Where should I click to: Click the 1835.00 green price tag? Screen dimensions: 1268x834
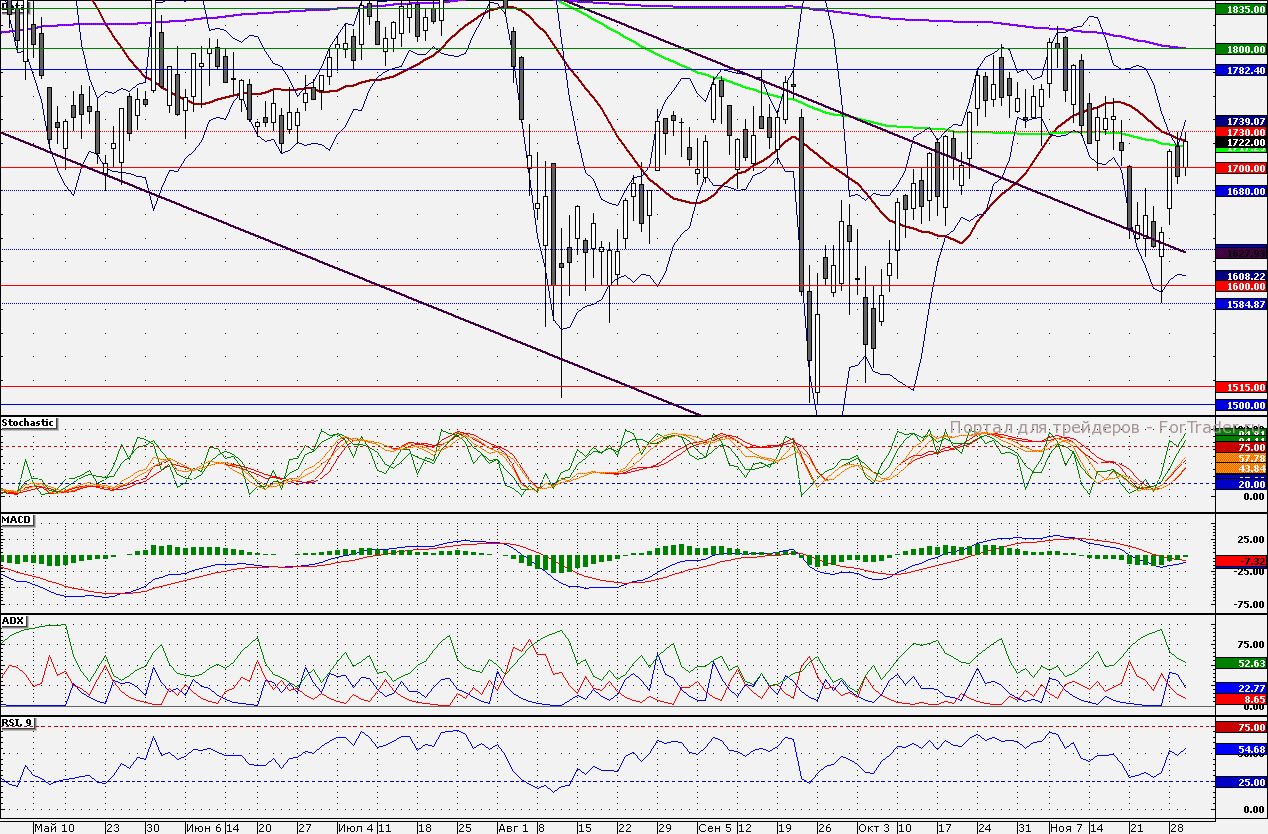[x=1240, y=8]
